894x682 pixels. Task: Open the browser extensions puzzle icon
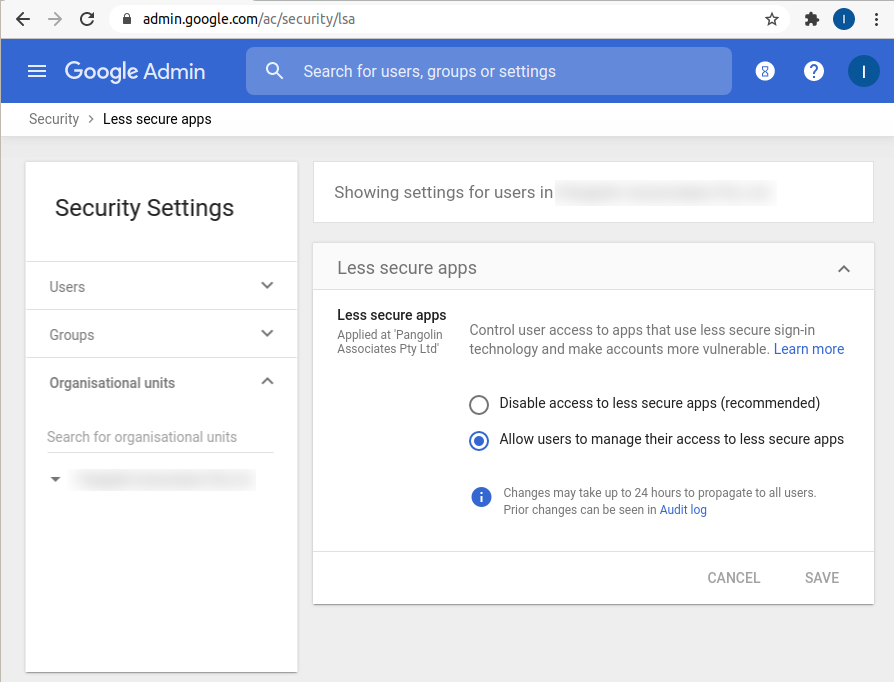coord(812,19)
